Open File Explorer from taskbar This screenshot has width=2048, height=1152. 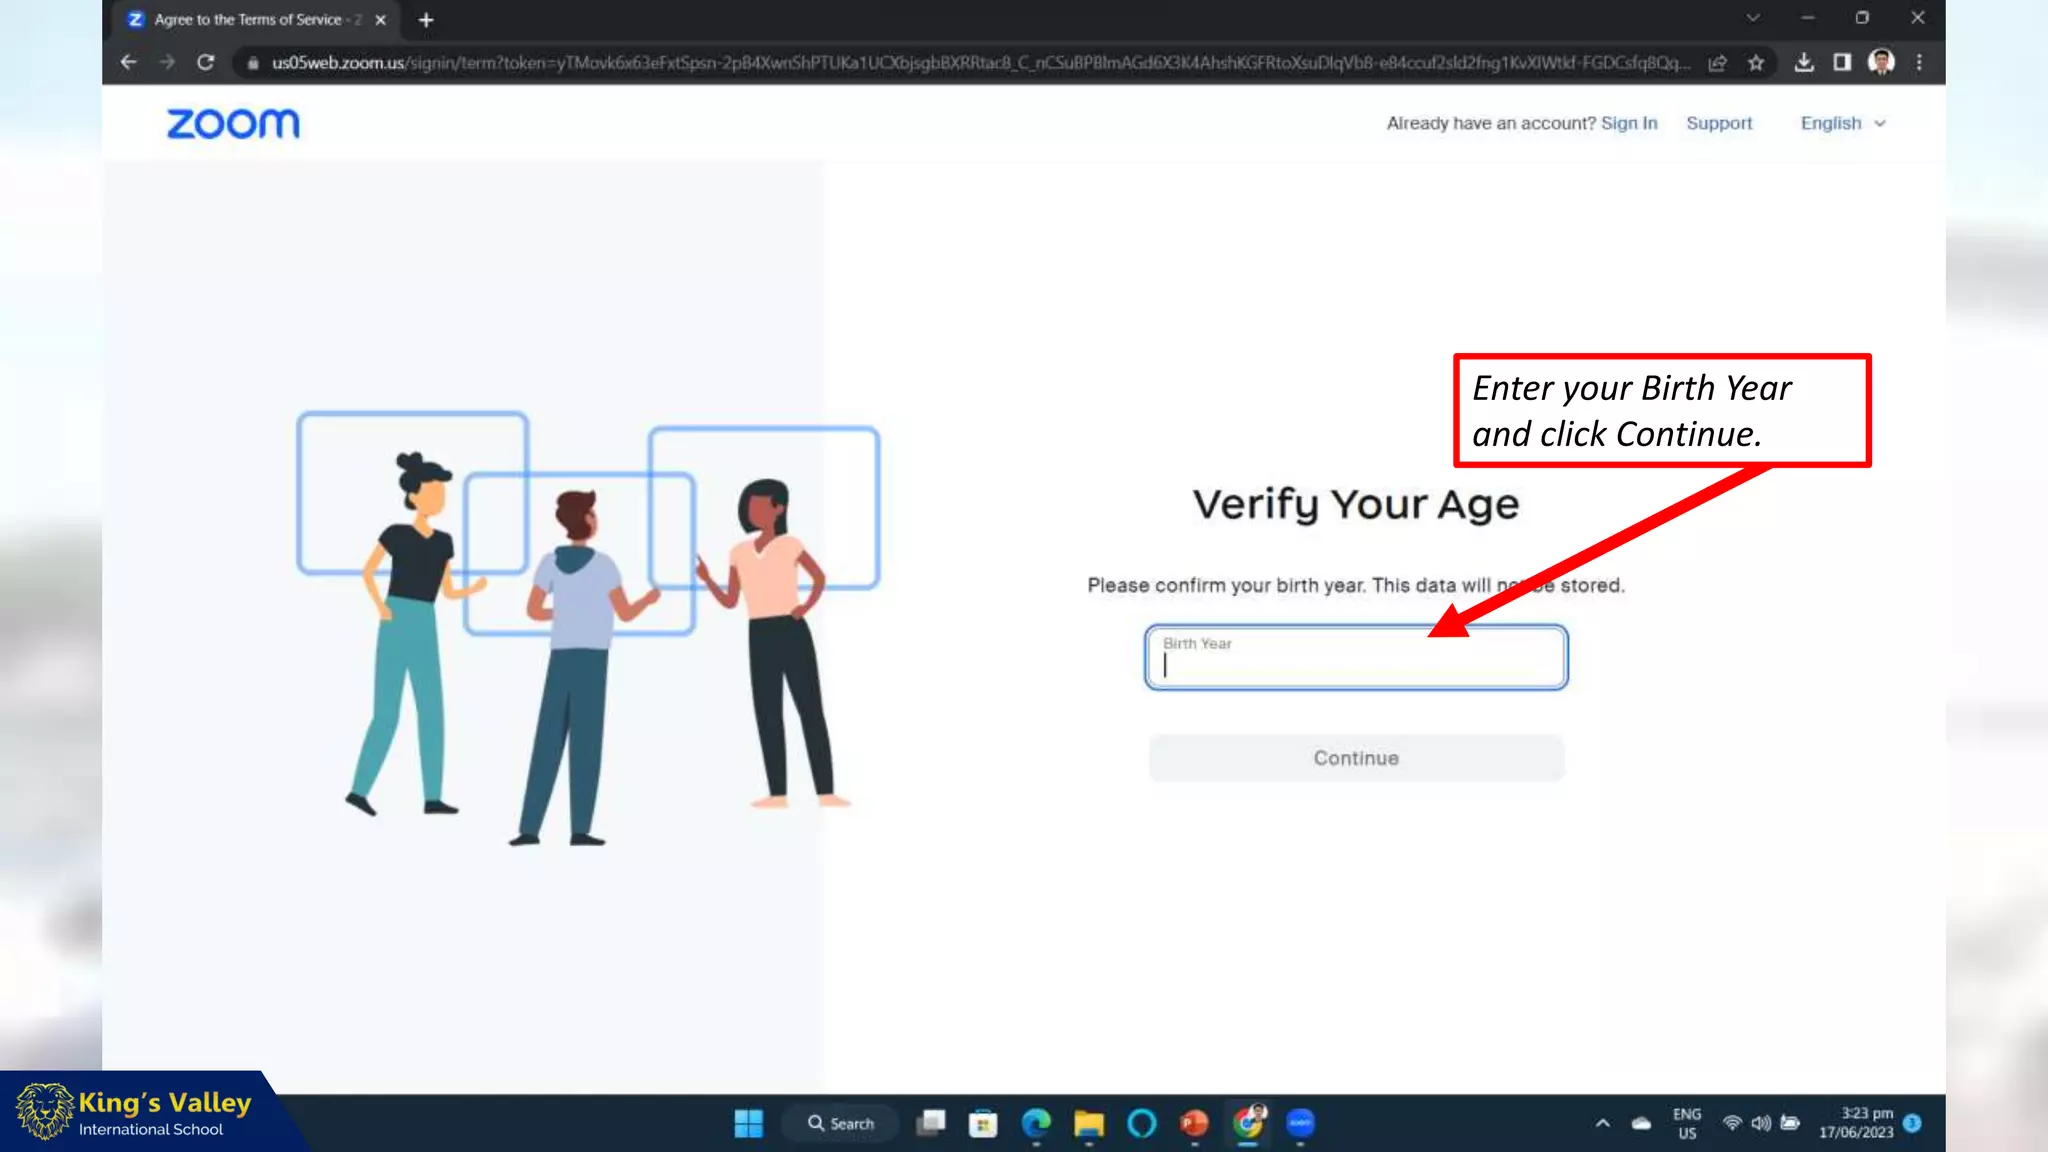(x=1088, y=1124)
